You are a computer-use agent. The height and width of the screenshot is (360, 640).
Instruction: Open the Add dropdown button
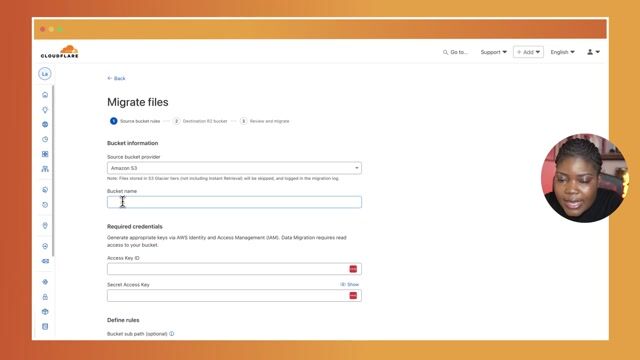coord(528,52)
